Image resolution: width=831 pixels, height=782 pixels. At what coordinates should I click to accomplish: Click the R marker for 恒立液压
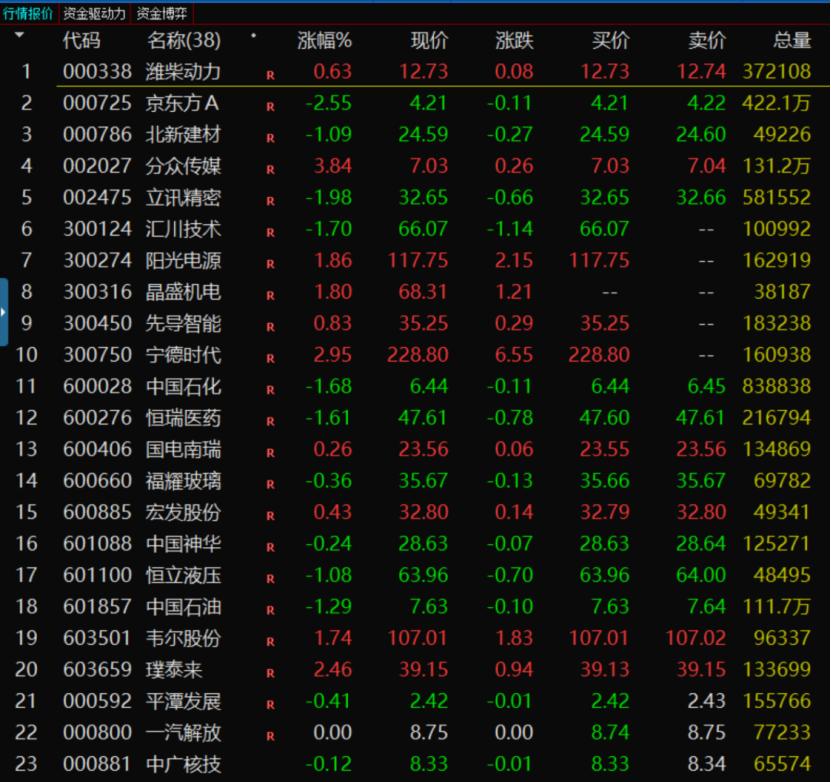coord(270,579)
